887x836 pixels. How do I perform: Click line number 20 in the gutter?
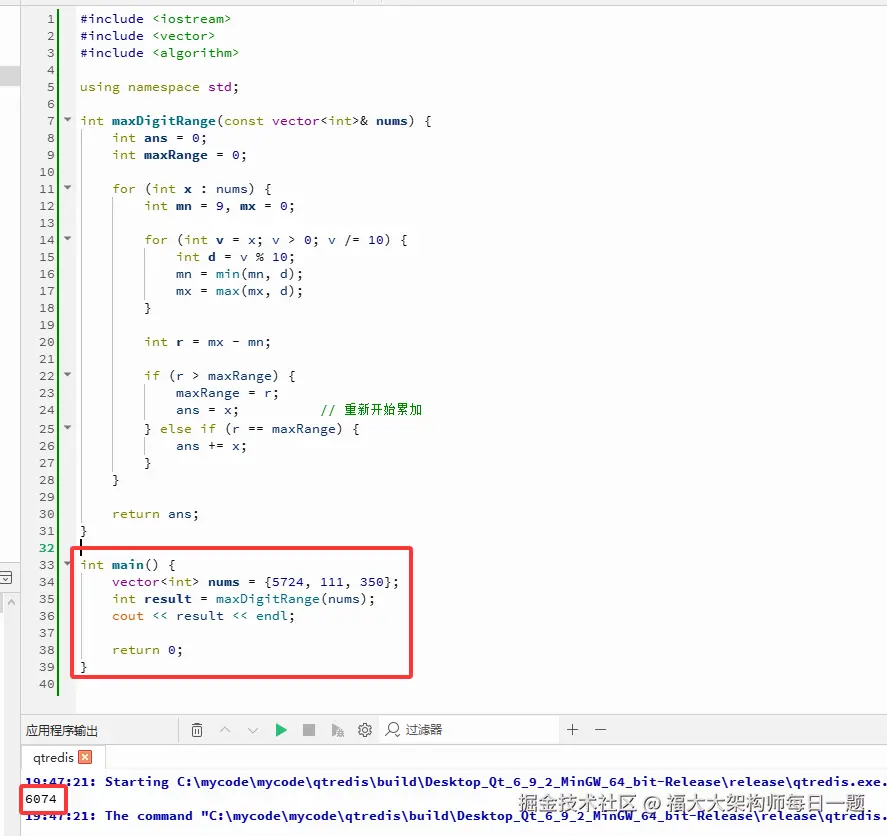click(46, 342)
